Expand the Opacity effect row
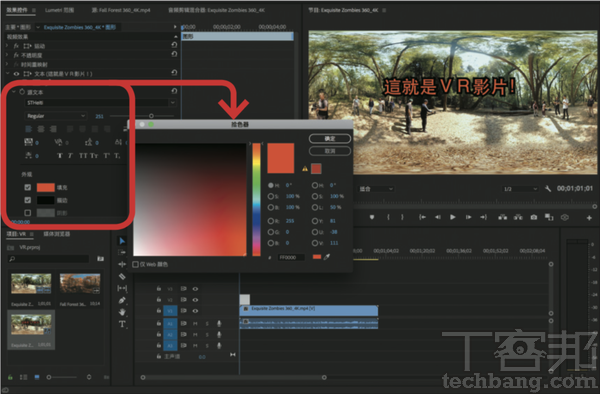Viewport: 600px width, 394px height. (x=7, y=55)
